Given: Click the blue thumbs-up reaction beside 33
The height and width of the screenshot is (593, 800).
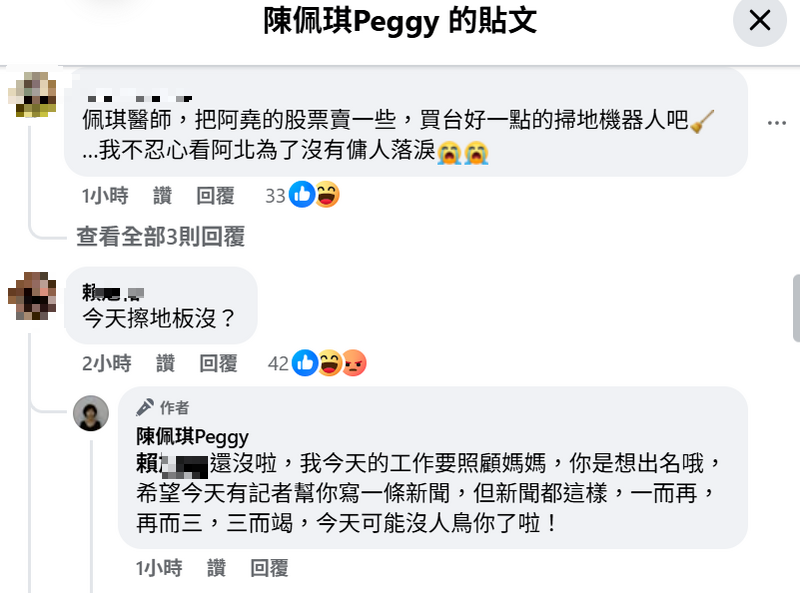Looking at the screenshot, I should pos(302,195).
